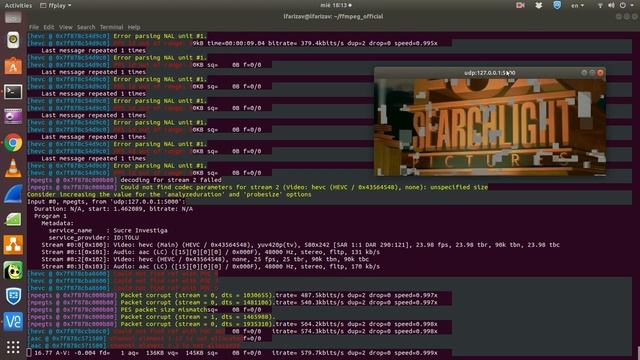Open the Terminal dock icon

[13, 91]
